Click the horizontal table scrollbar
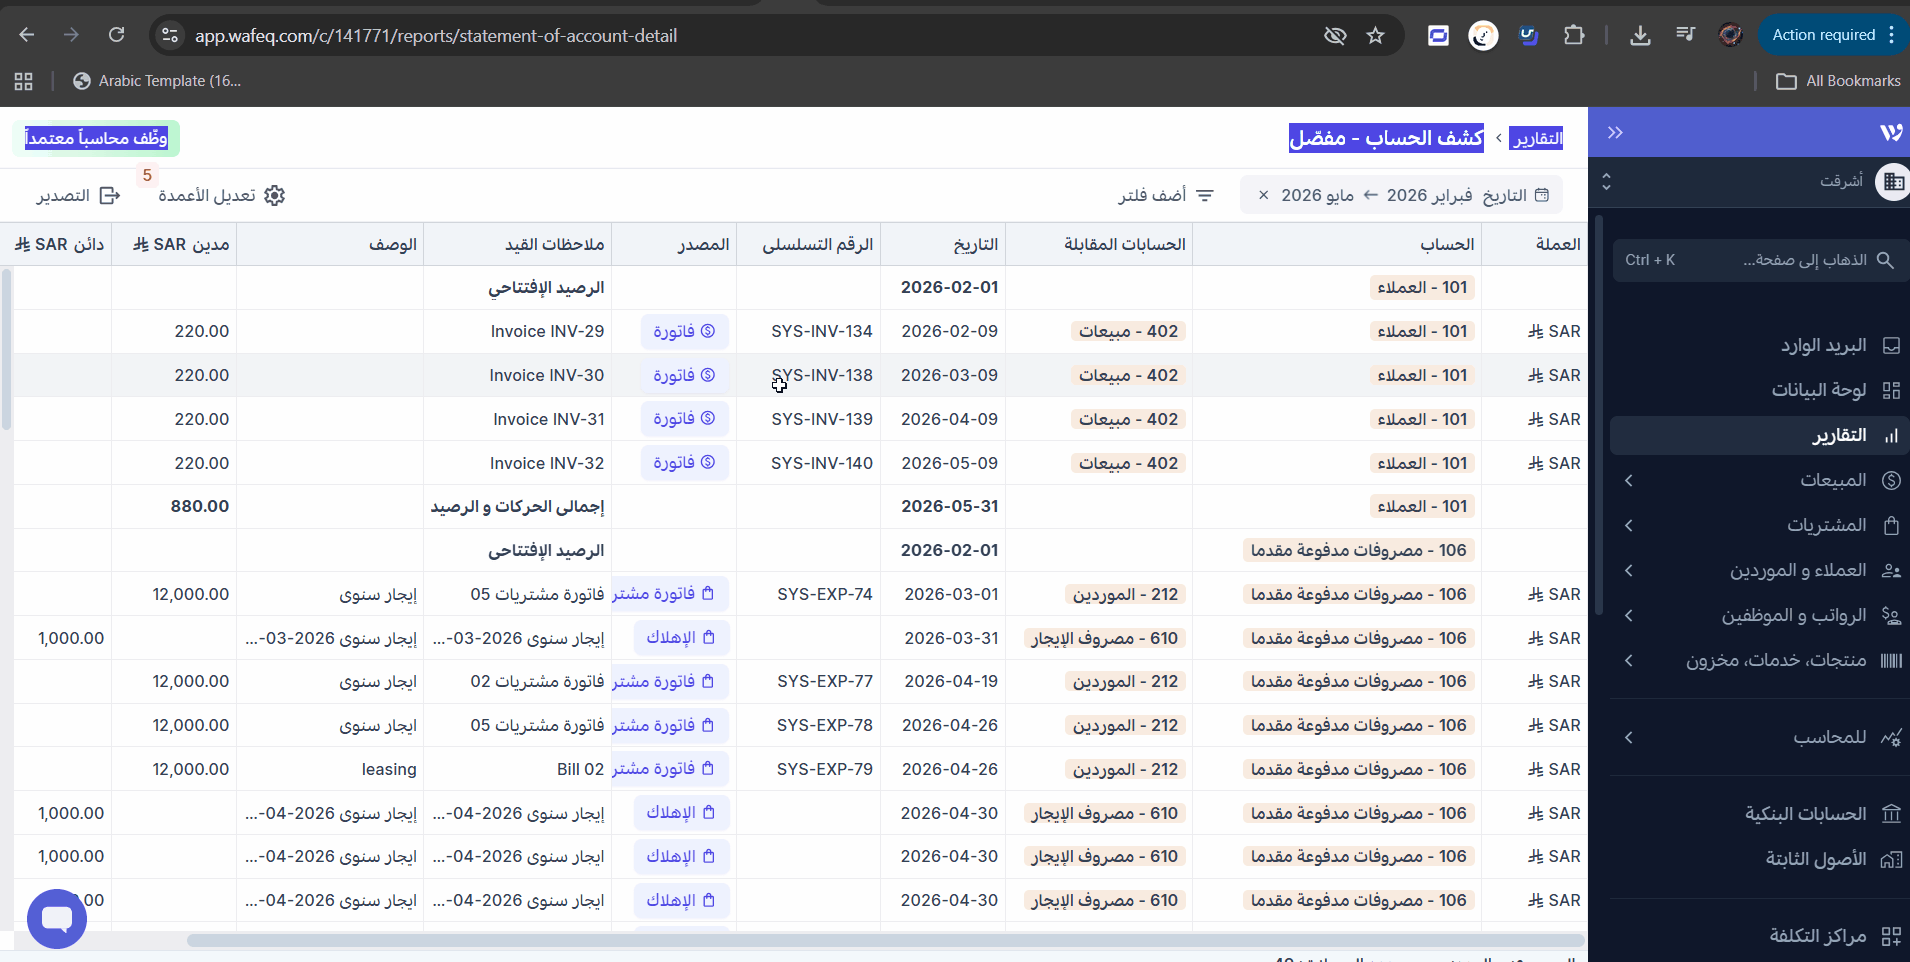The image size is (1910, 962). [885, 940]
